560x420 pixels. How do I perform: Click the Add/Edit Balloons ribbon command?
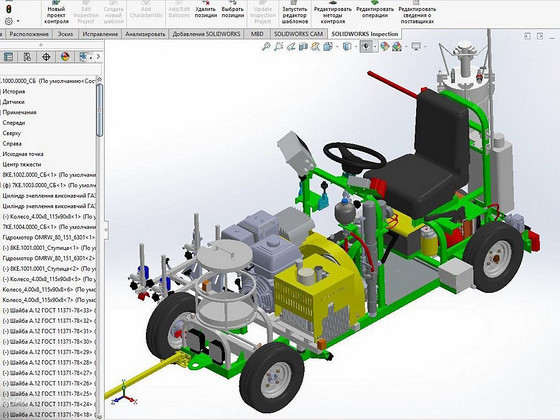[x=179, y=9]
